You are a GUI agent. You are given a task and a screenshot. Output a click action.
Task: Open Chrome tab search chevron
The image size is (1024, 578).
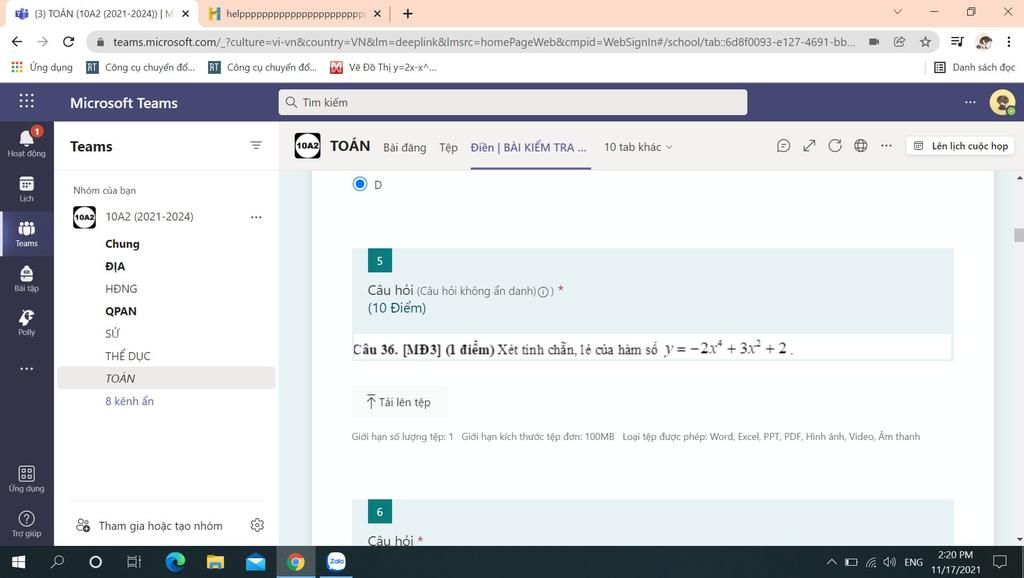[898, 12]
